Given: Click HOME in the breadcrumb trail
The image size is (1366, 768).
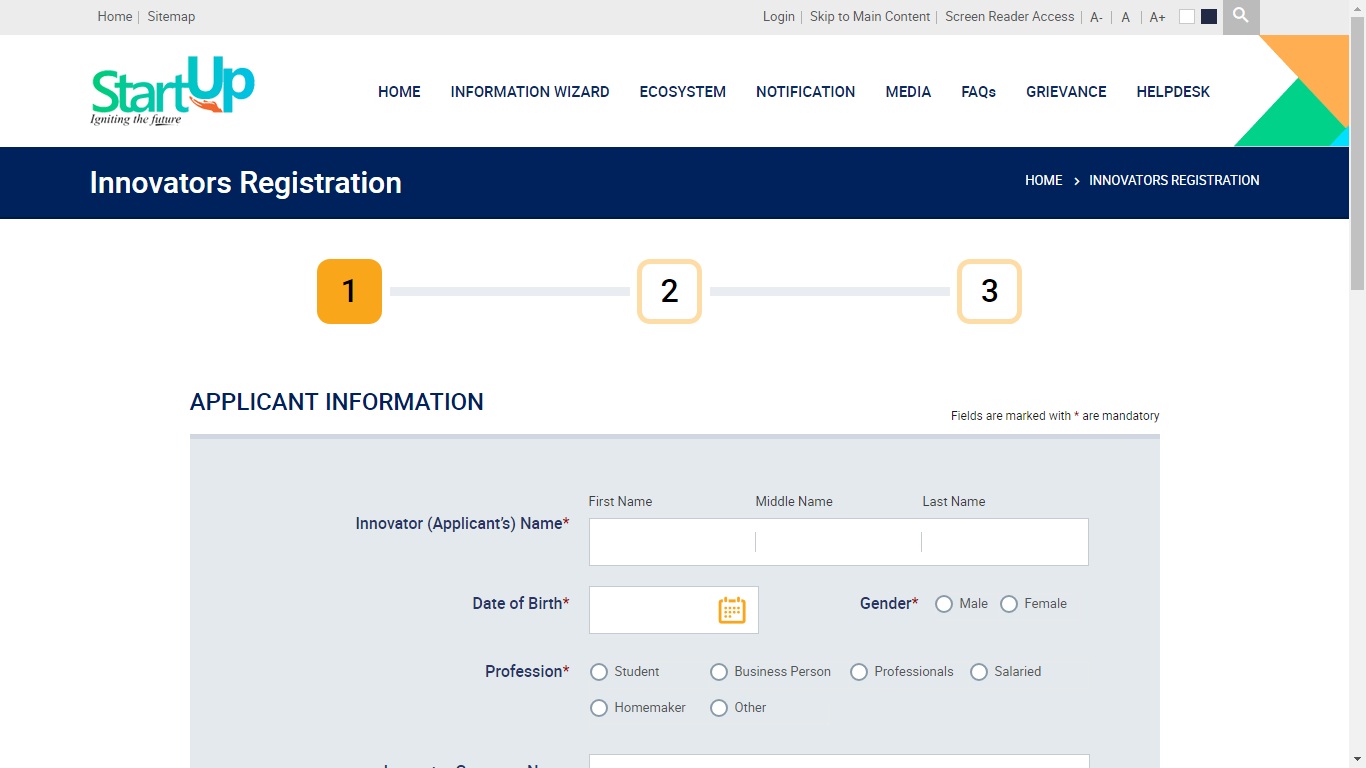Looking at the screenshot, I should click(1043, 180).
